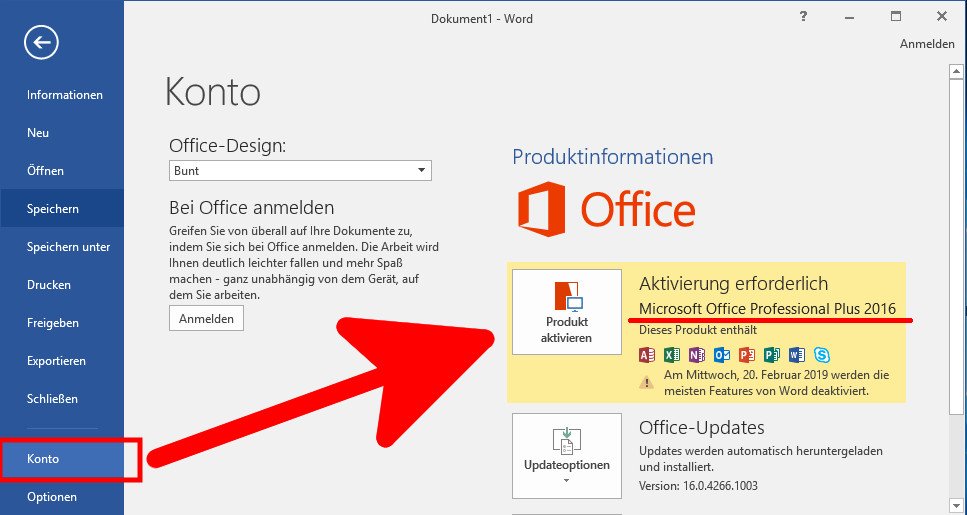967x515 pixels.
Task: Click Anmelden button under Bei Office anmelden
Action: click(x=206, y=319)
